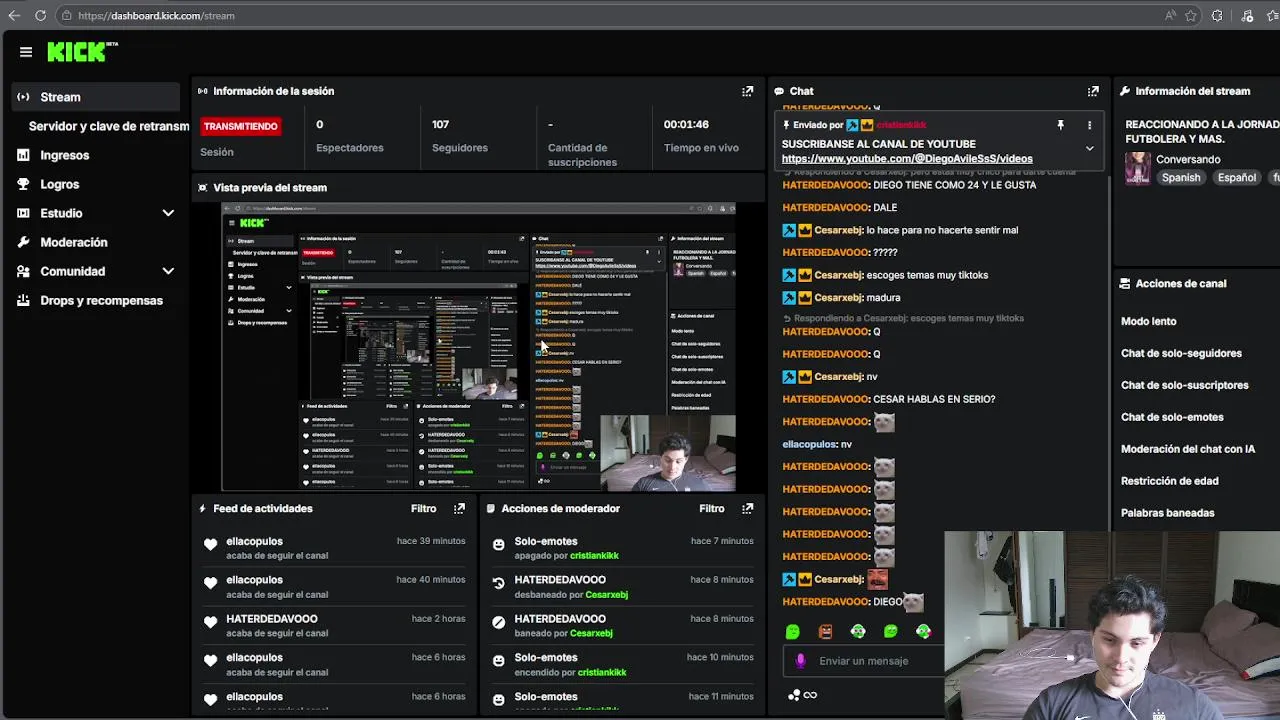Click ellacopulos name in chat
Screen dimensions: 1280x720
809,444
